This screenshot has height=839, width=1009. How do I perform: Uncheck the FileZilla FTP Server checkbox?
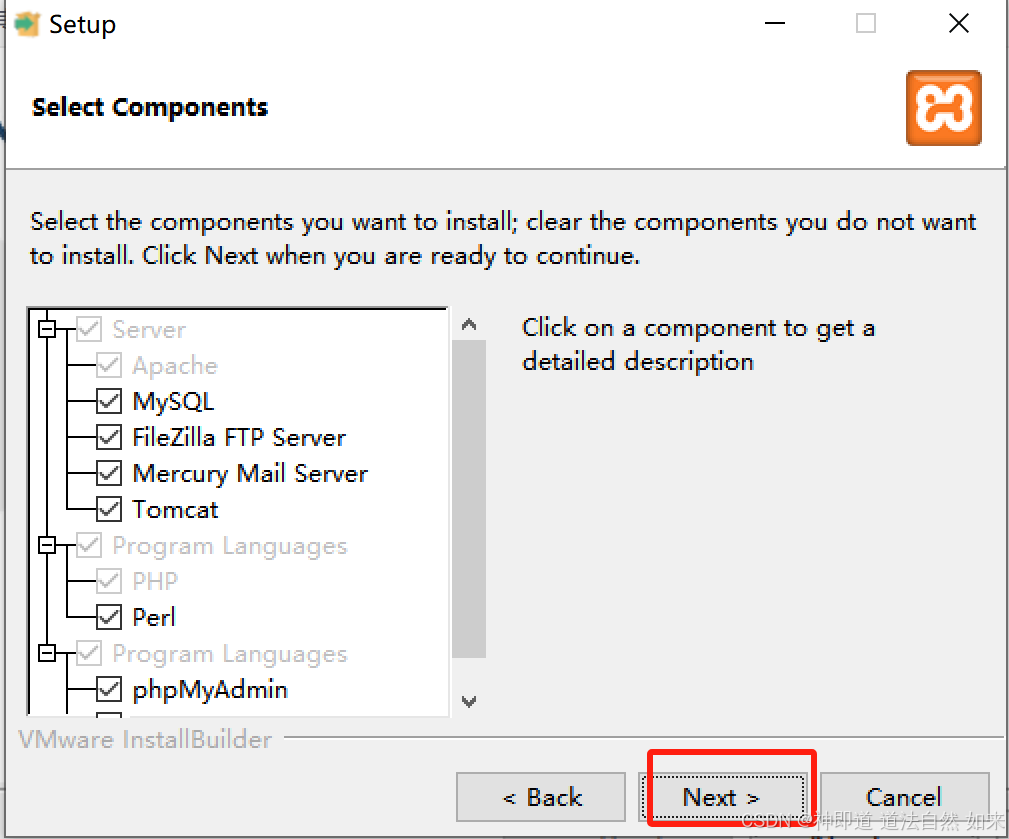pos(109,438)
